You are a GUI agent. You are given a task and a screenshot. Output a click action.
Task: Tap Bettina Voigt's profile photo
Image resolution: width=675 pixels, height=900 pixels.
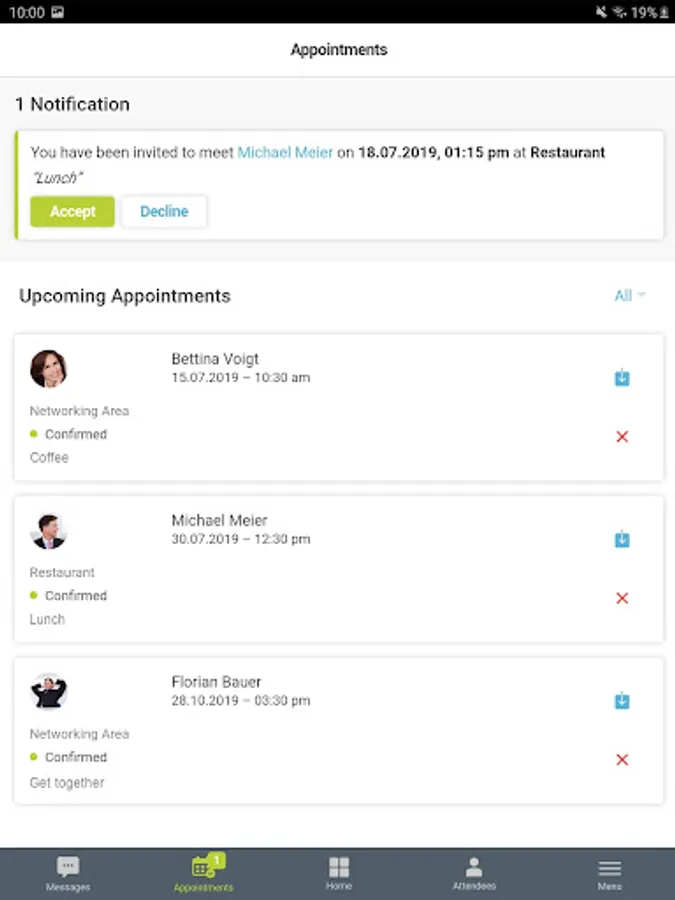pyautogui.click(x=49, y=369)
